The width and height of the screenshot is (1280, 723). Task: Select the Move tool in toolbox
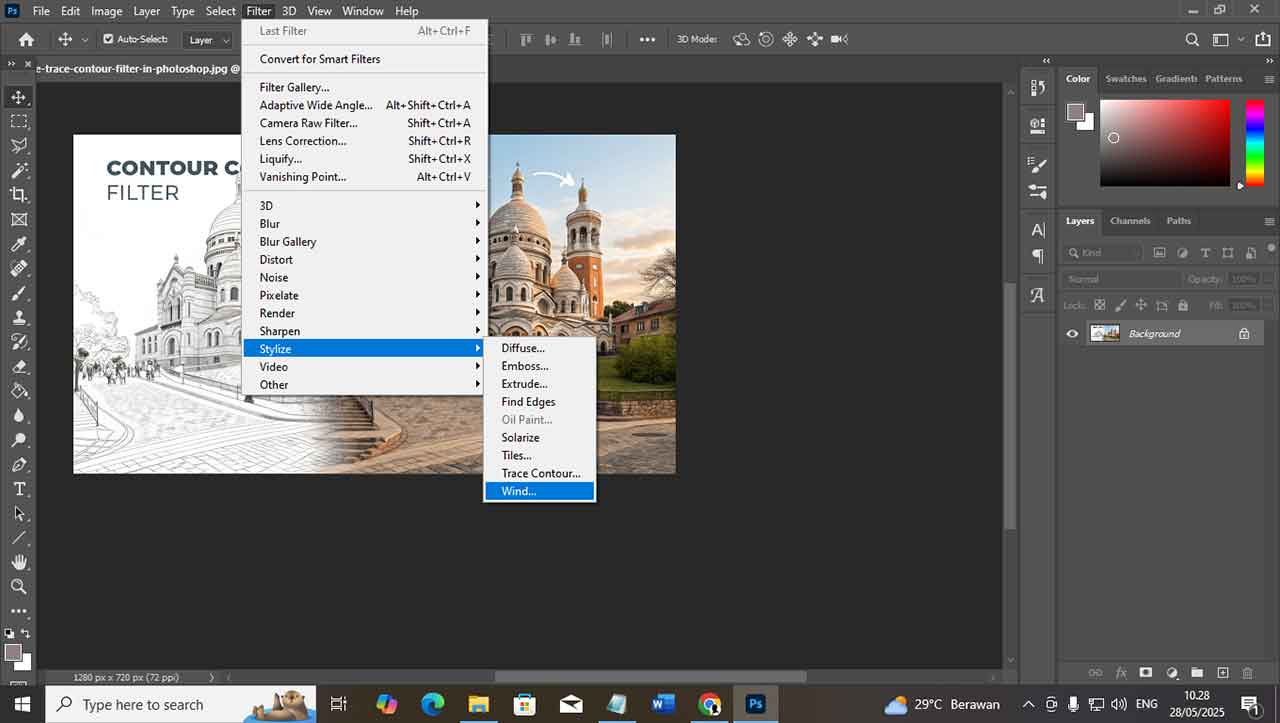(x=19, y=97)
